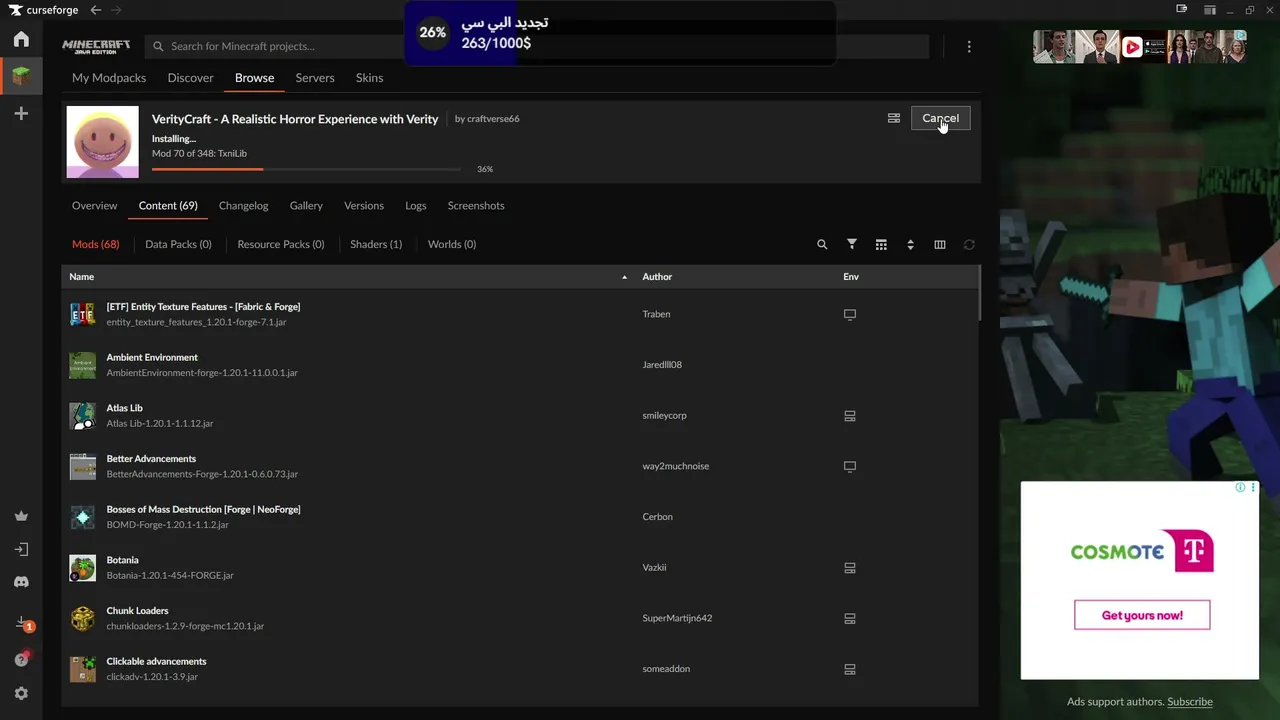Click the environment icon in someaddon row
The image size is (1280, 720).
pyautogui.click(x=850, y=669)
